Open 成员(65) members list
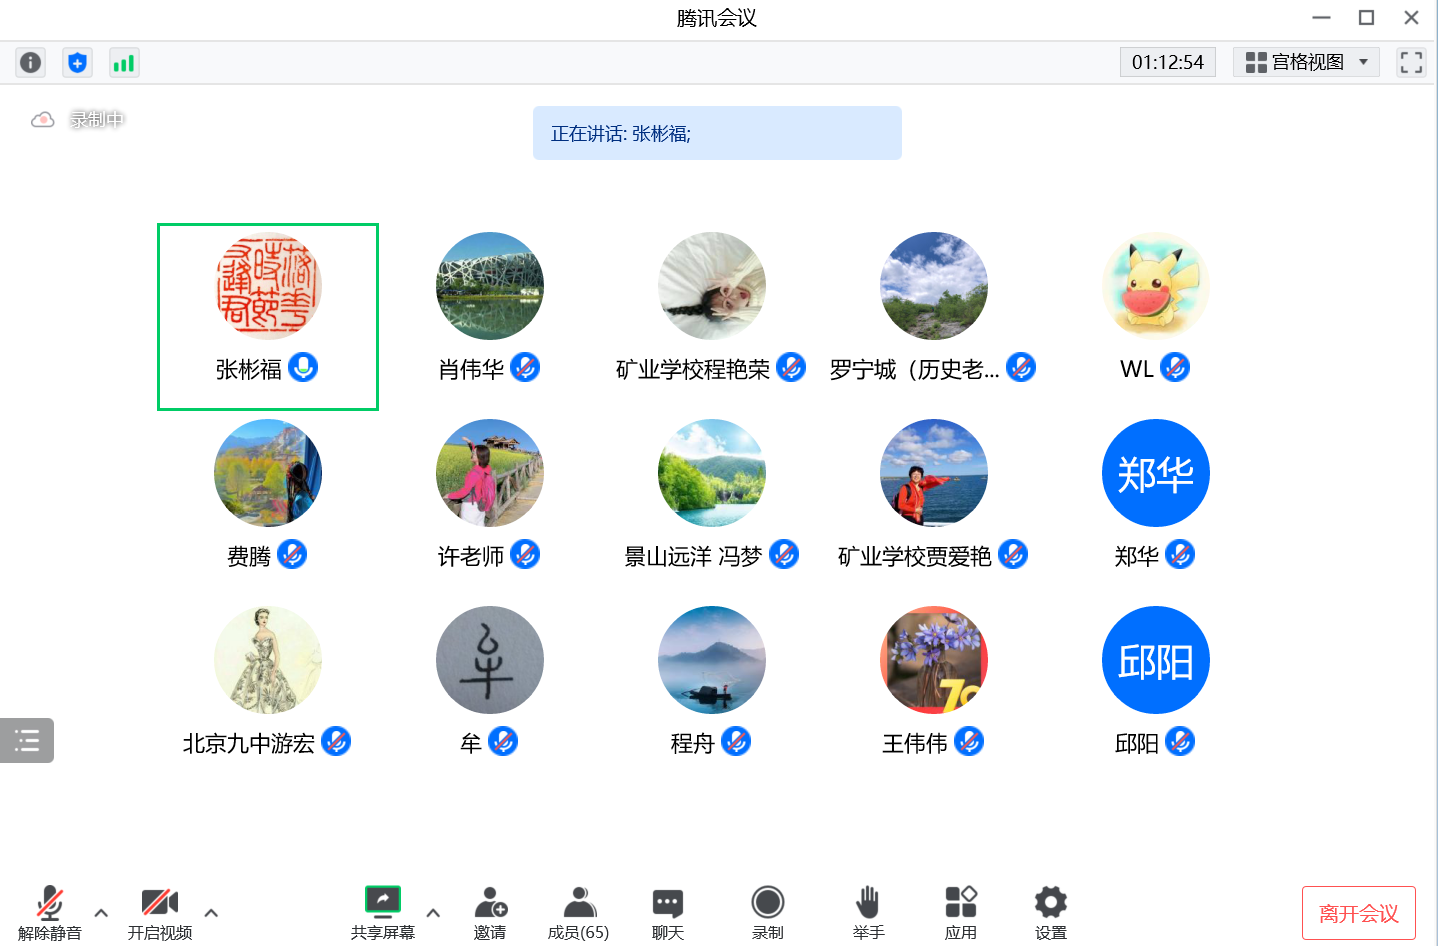Image resolution: width=1438 pixels, height=946 pixels. coord(578,913)
